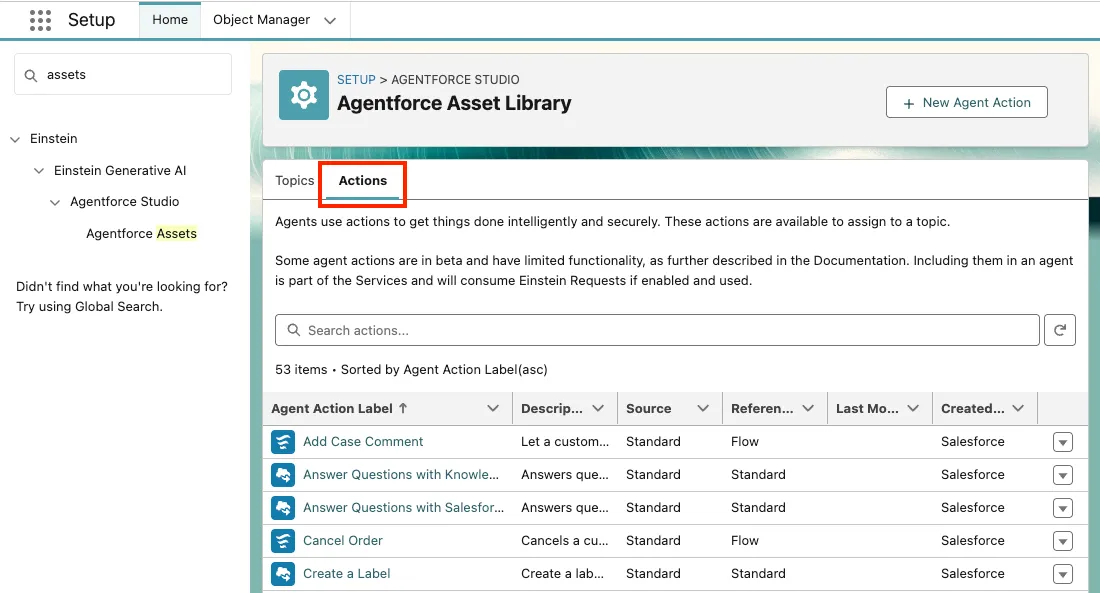The height and width of the screenshot is (593, 1100).
Task: Sort by Agent Action Label arrow
Action: (403, 408)
